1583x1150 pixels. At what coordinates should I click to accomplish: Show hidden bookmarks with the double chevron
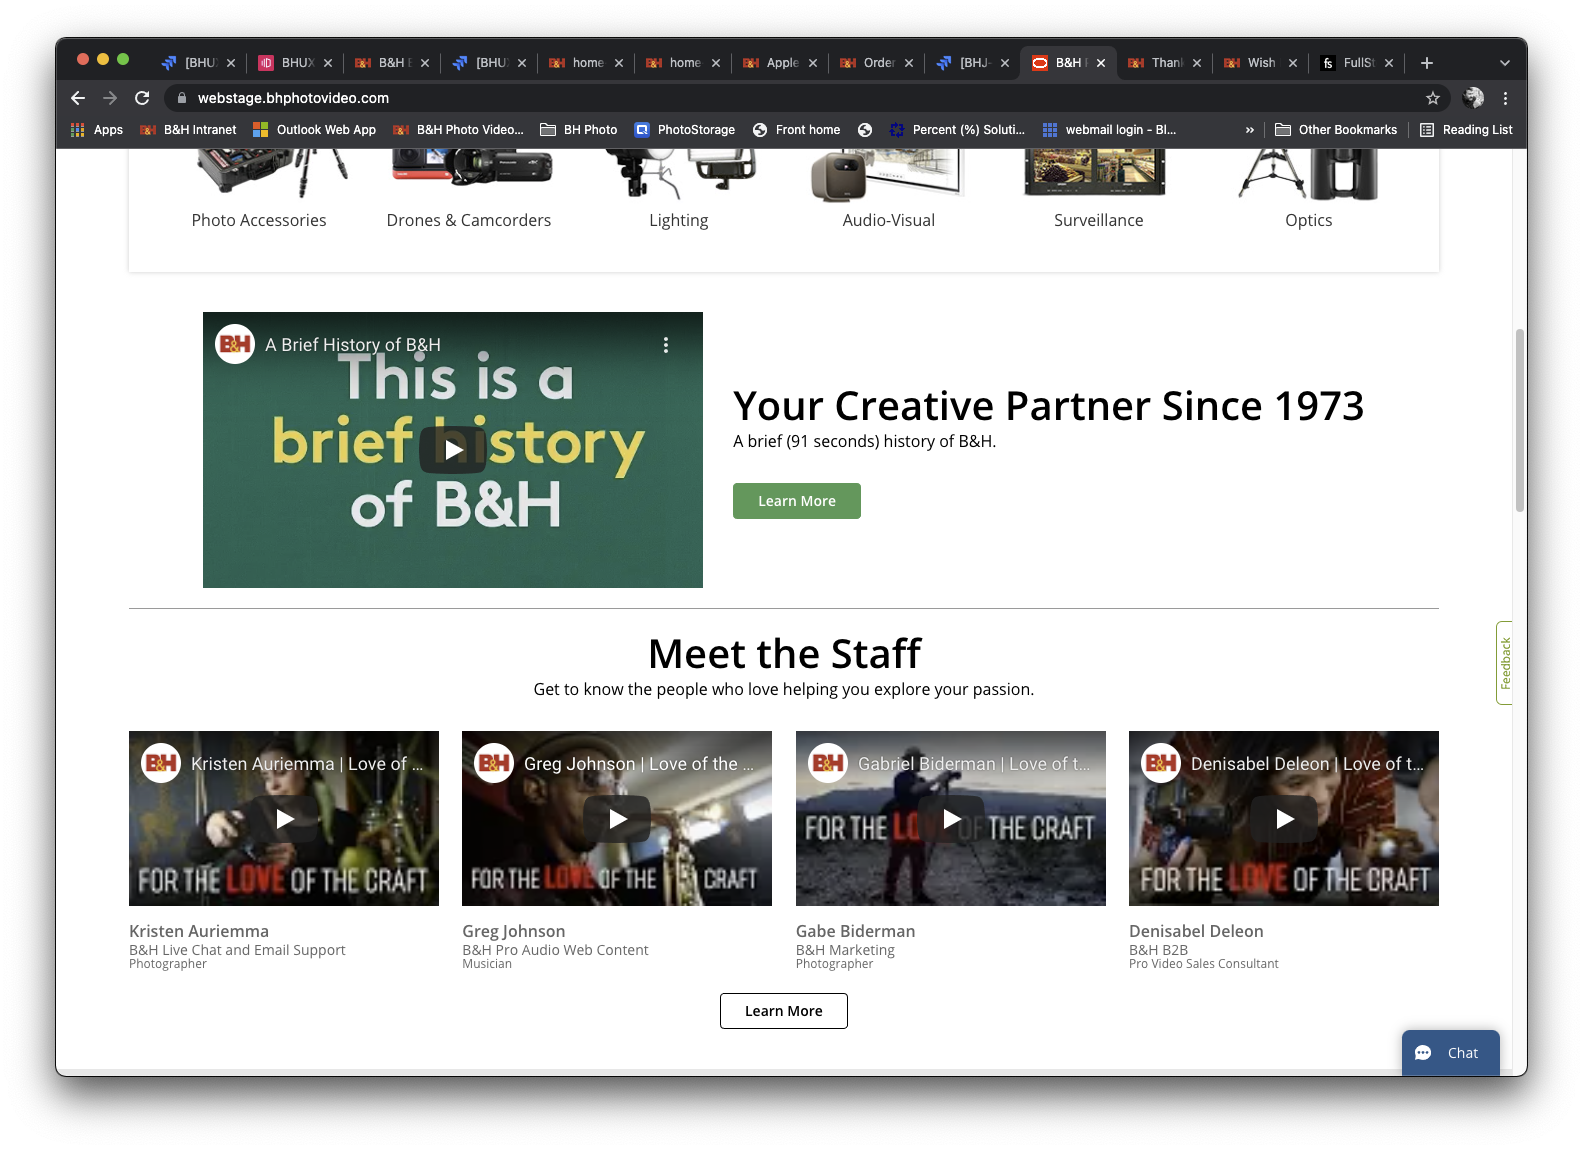pos(1249,130)
